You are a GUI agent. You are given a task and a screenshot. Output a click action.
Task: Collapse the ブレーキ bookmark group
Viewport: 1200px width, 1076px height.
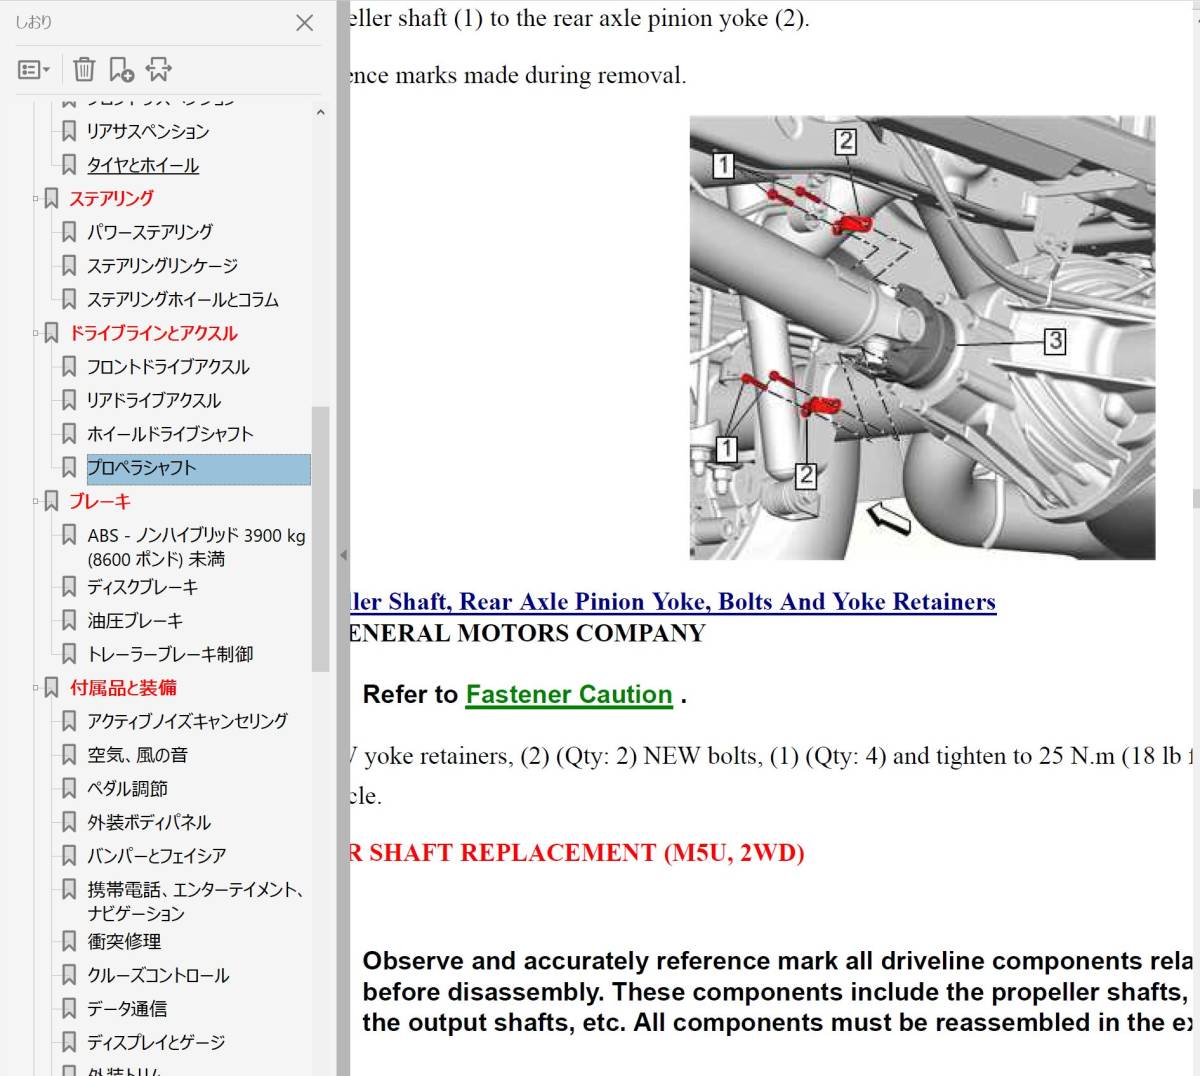click(x=36, y=501)
